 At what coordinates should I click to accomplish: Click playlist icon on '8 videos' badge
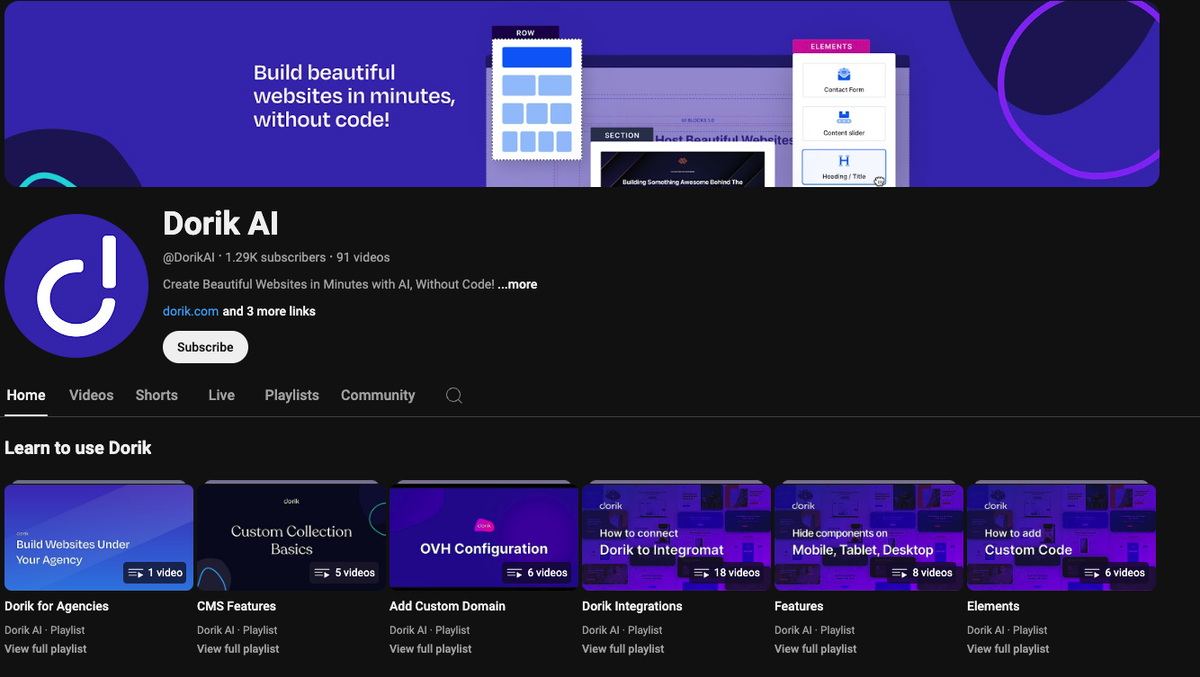[x=900, y=573]
